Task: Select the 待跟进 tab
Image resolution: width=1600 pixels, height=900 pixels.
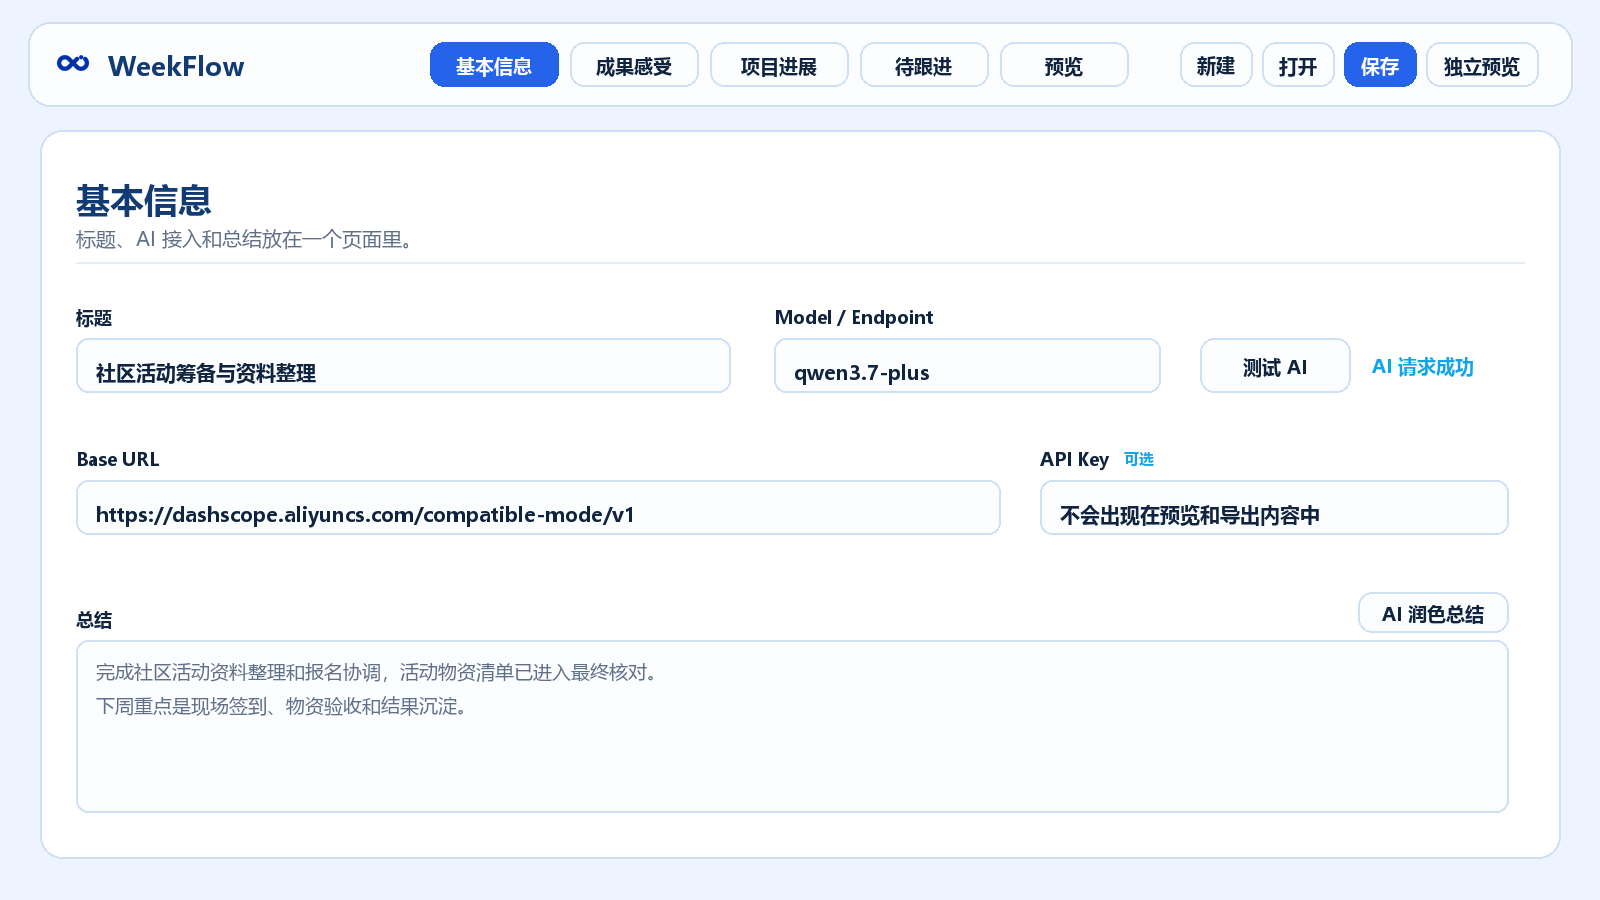Action: pyautogui.click(x=924, y=65)
